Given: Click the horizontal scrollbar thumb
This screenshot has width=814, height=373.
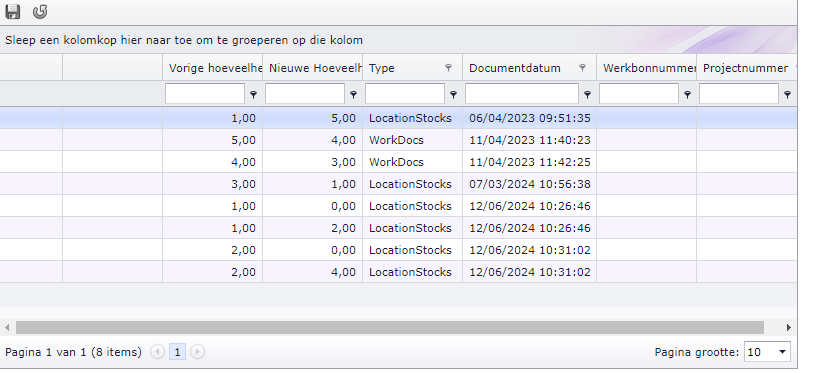Looking at the screenshot, I should point(390,327).
